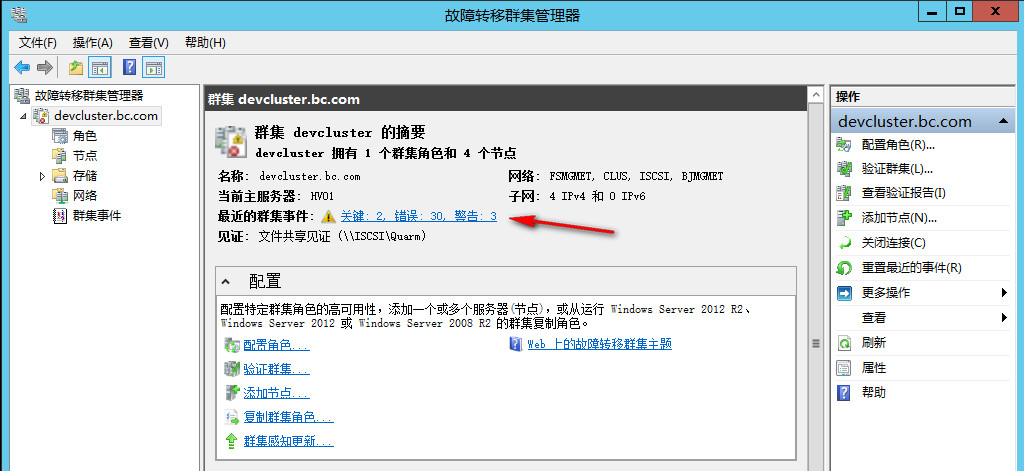Select 查看验证报告(I) in actions pane
The width and height of the screenshot is (1024, 471).
point(903,193)
